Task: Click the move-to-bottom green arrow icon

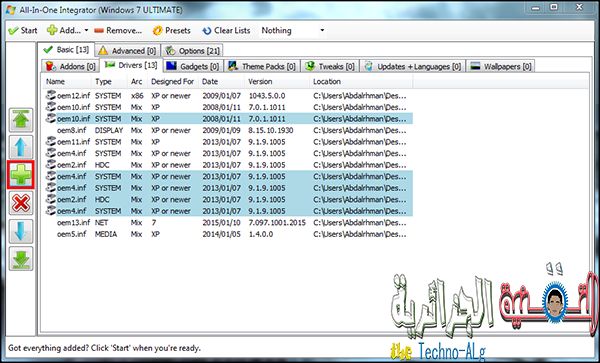Action: click(21, 259)
